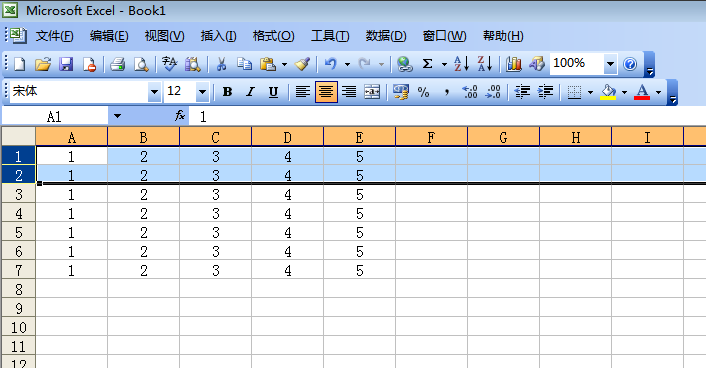Apply AutoSum sigma icon

(x=427, y=64)
